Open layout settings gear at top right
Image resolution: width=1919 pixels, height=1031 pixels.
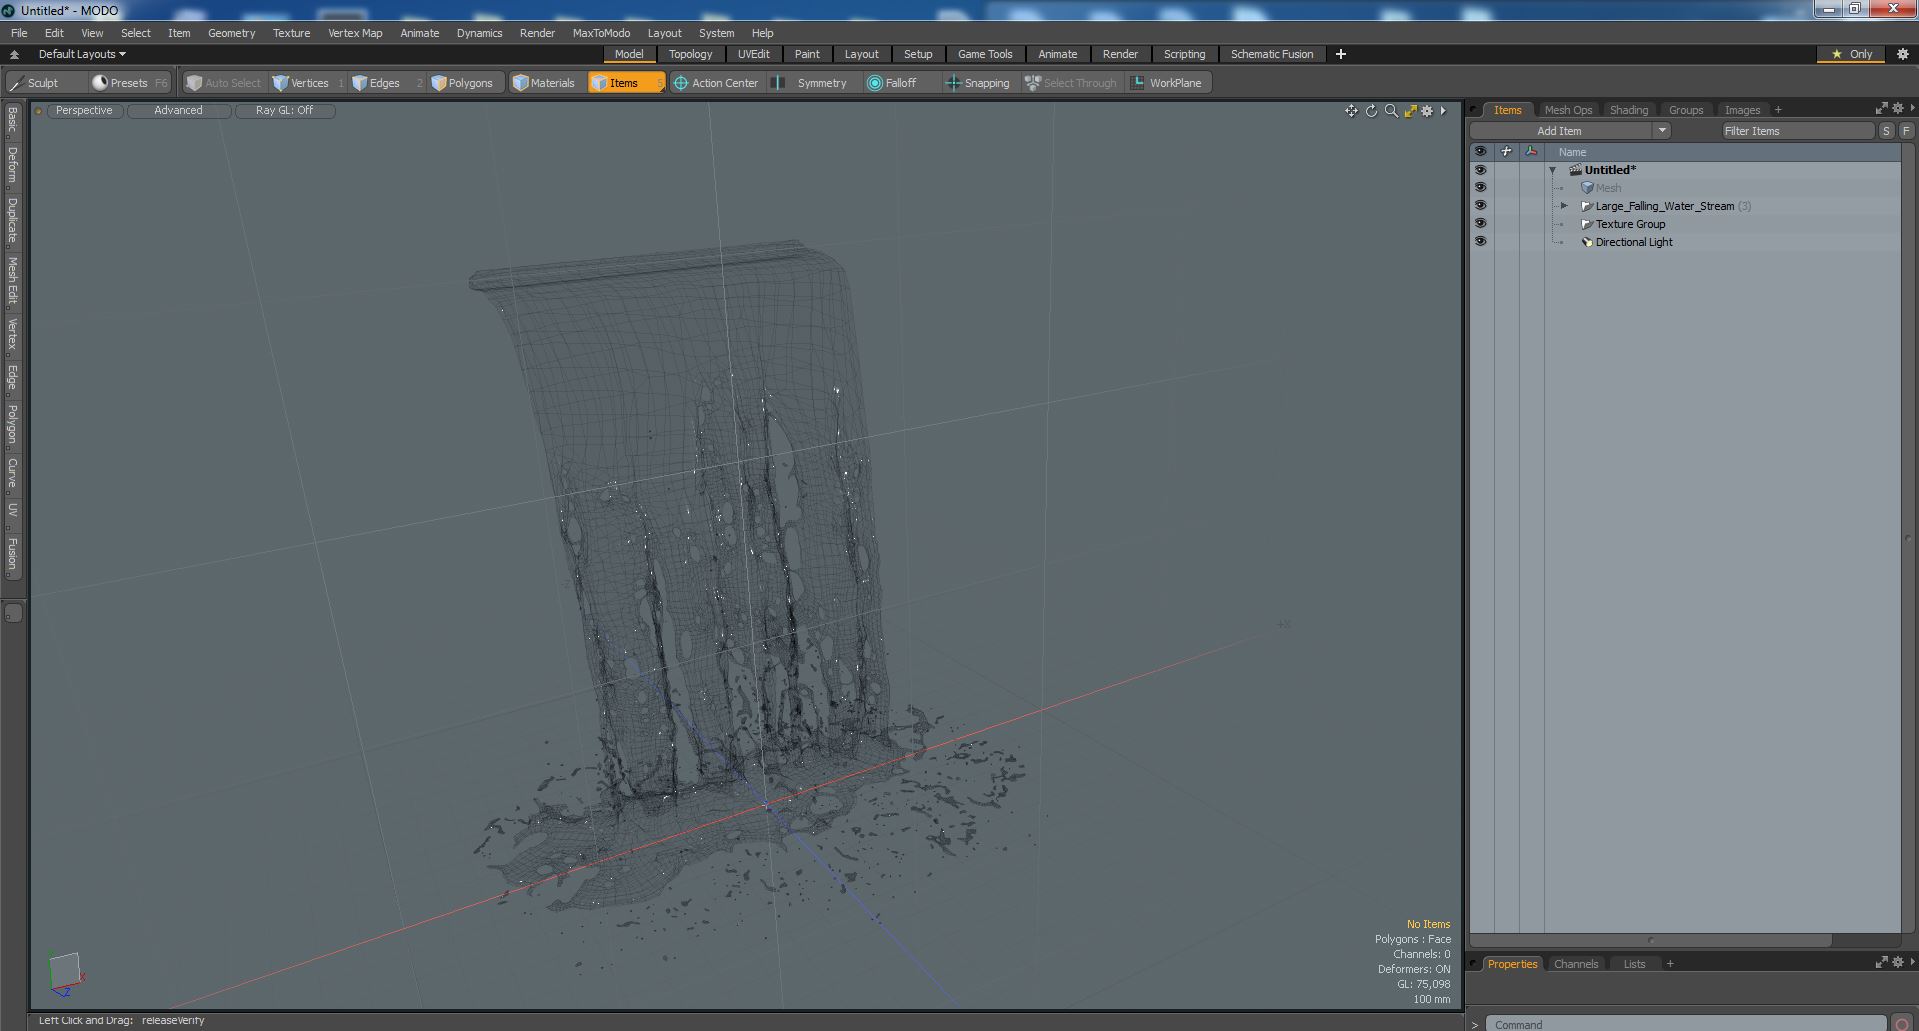coord(1903,54)
